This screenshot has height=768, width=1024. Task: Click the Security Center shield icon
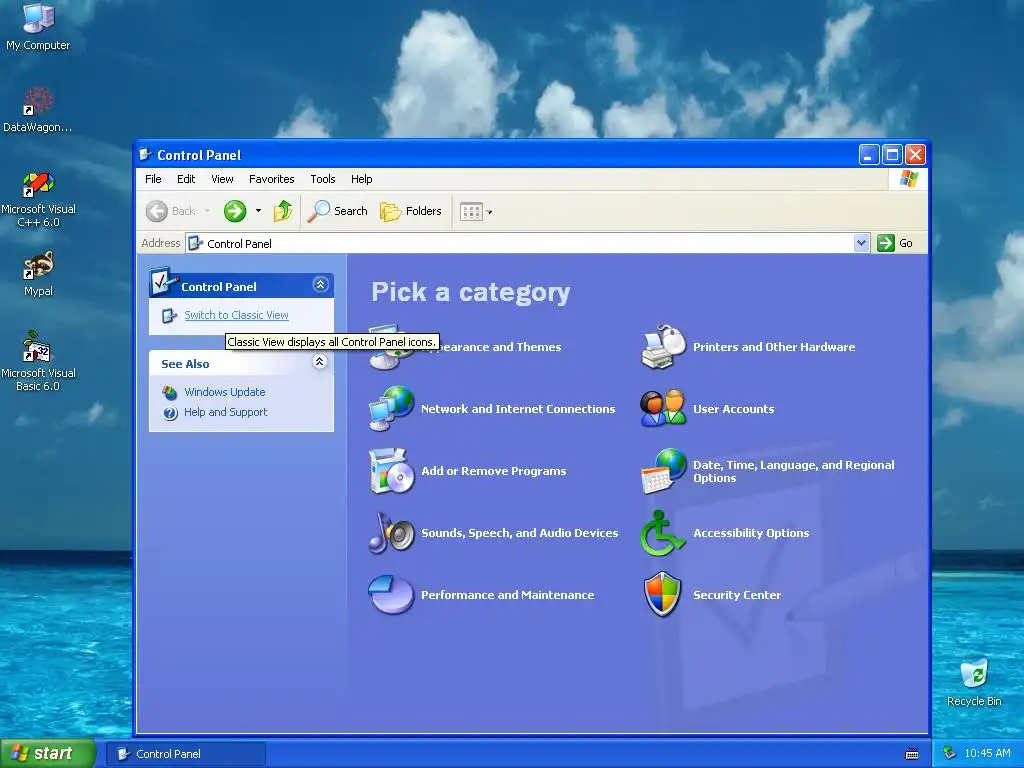[x=662, y=594]
